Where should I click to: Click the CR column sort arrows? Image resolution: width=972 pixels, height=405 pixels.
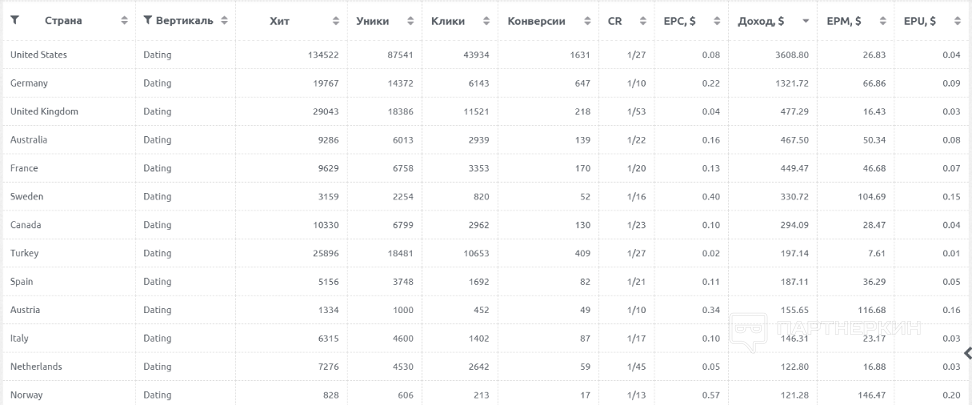643,21
